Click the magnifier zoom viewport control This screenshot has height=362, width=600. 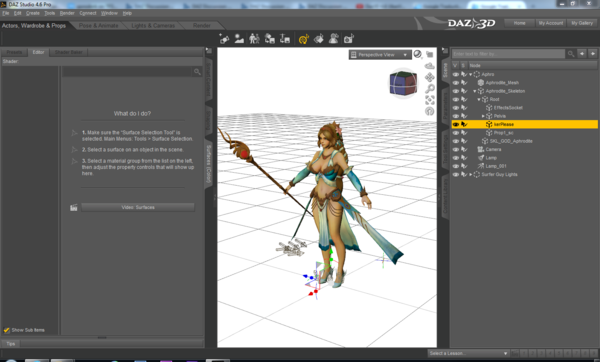[430, 89]
